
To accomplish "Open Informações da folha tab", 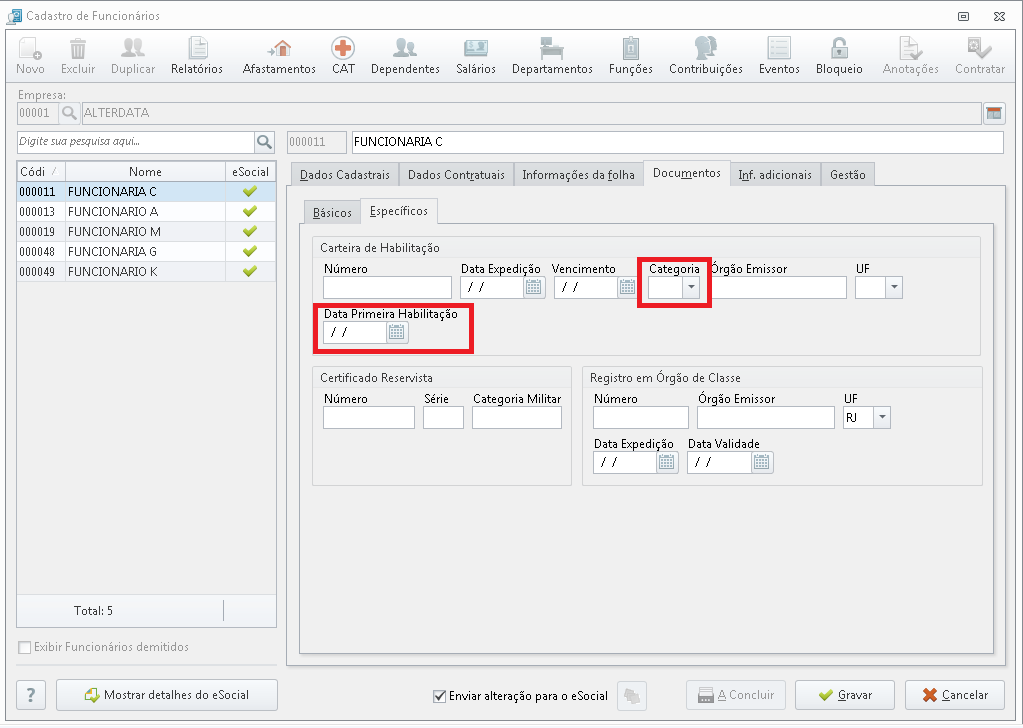I will coord(578,175).
